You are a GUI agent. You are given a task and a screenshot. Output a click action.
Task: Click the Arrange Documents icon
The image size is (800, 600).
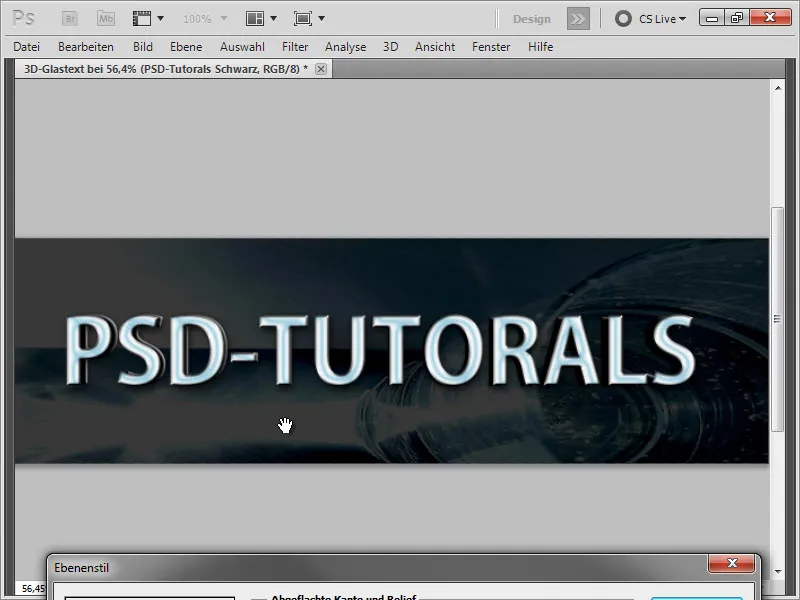tap(255, 19)
